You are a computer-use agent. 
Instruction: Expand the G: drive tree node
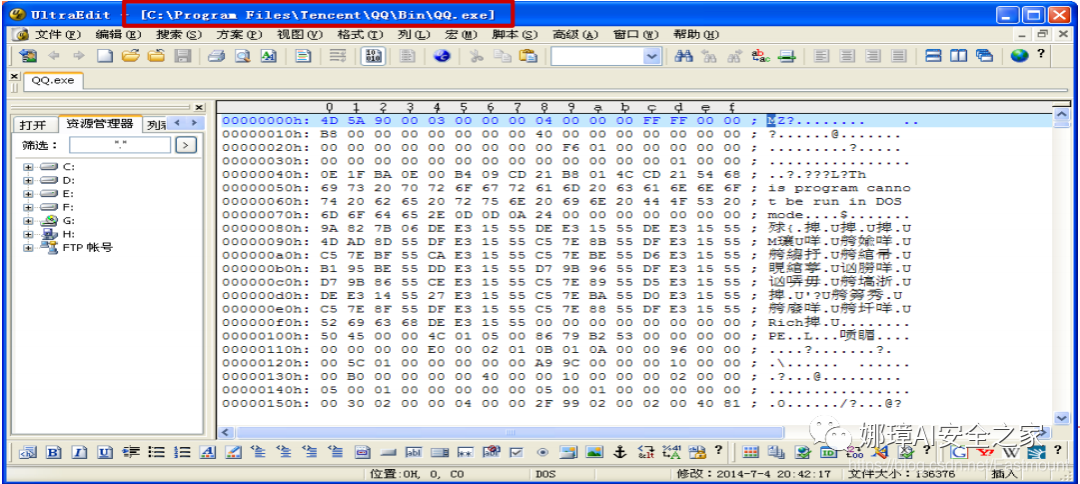[28, 220]
